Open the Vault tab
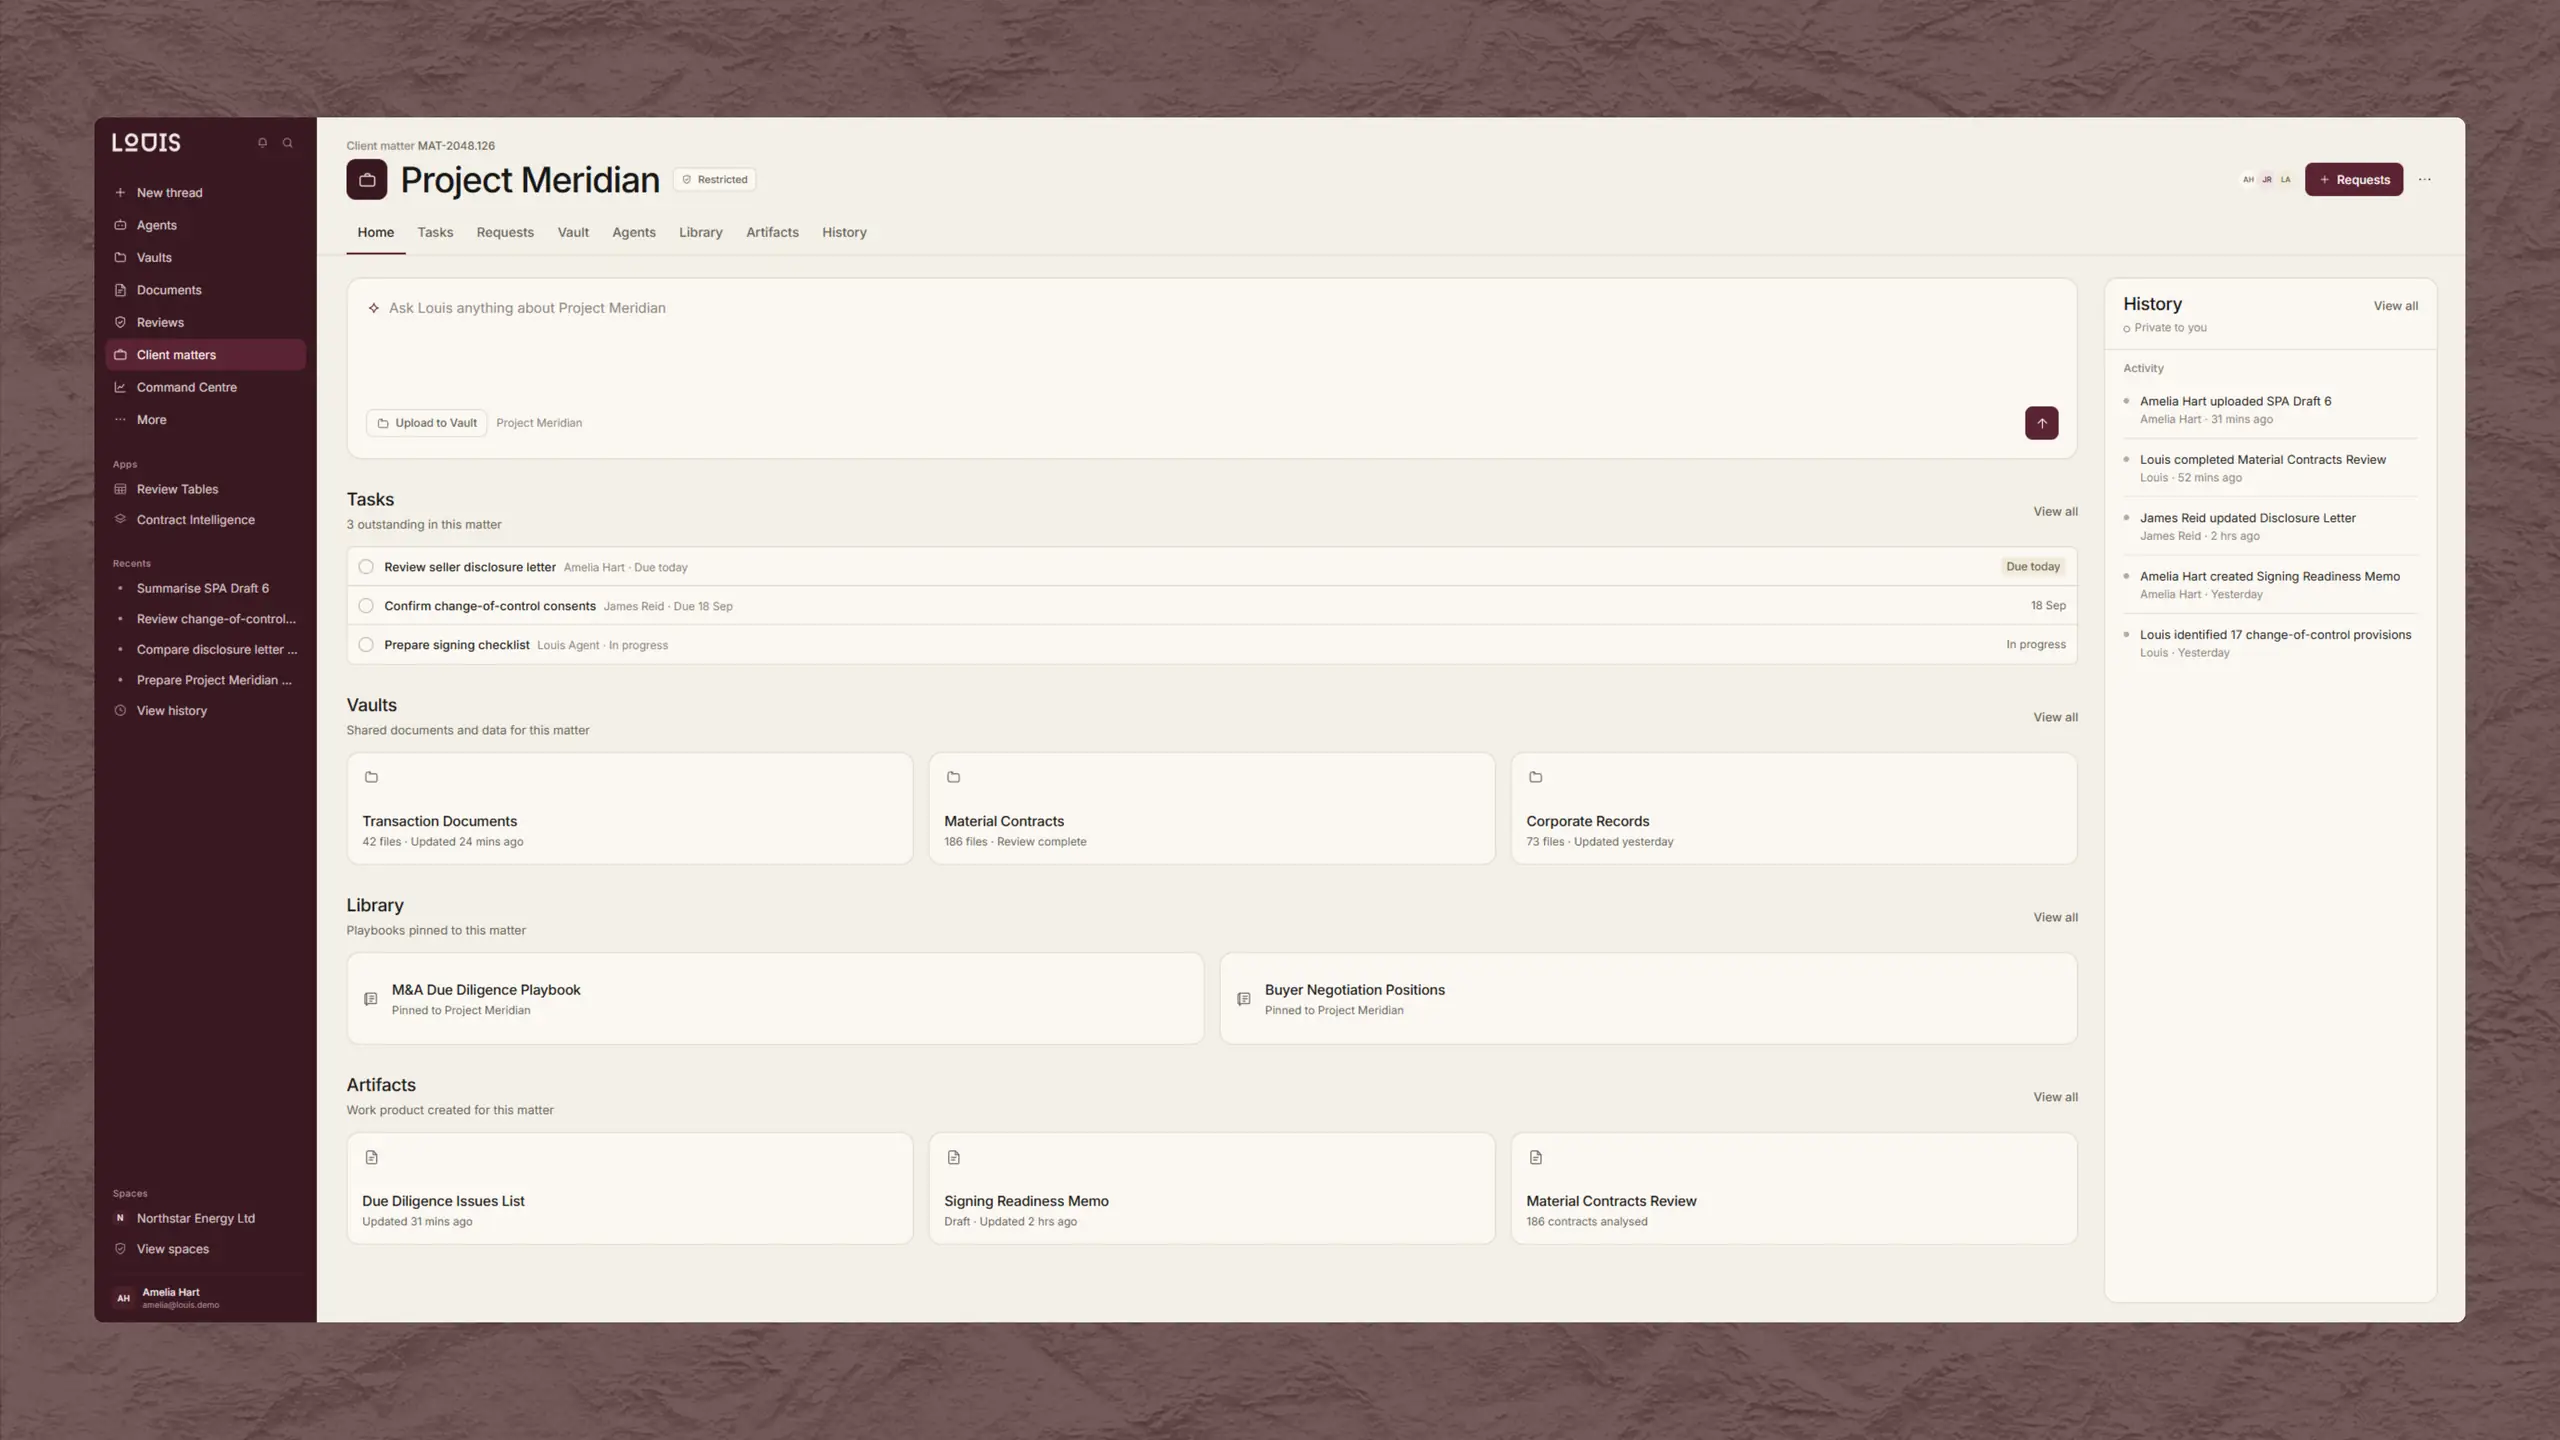The height and width of the screenshot is (1440, 2560). click(x=573, y=232)
